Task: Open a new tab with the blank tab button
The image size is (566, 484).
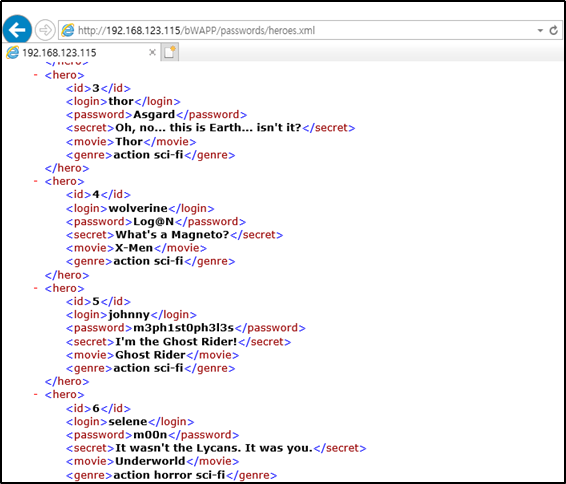Action: tap(170, 52)
